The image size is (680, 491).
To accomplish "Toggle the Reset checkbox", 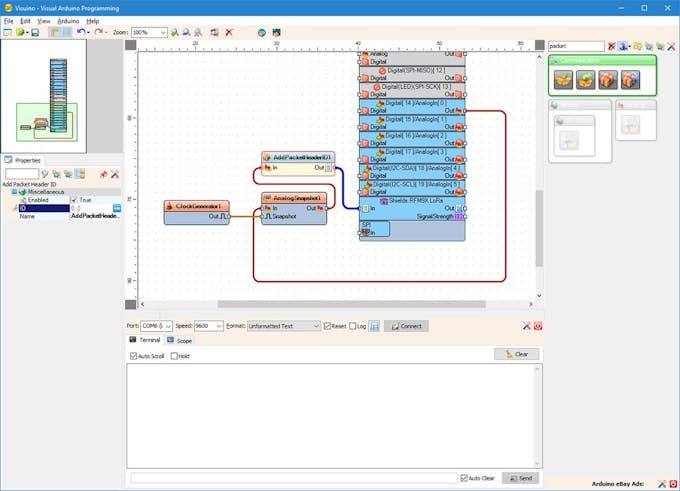I will coord(327,326).
